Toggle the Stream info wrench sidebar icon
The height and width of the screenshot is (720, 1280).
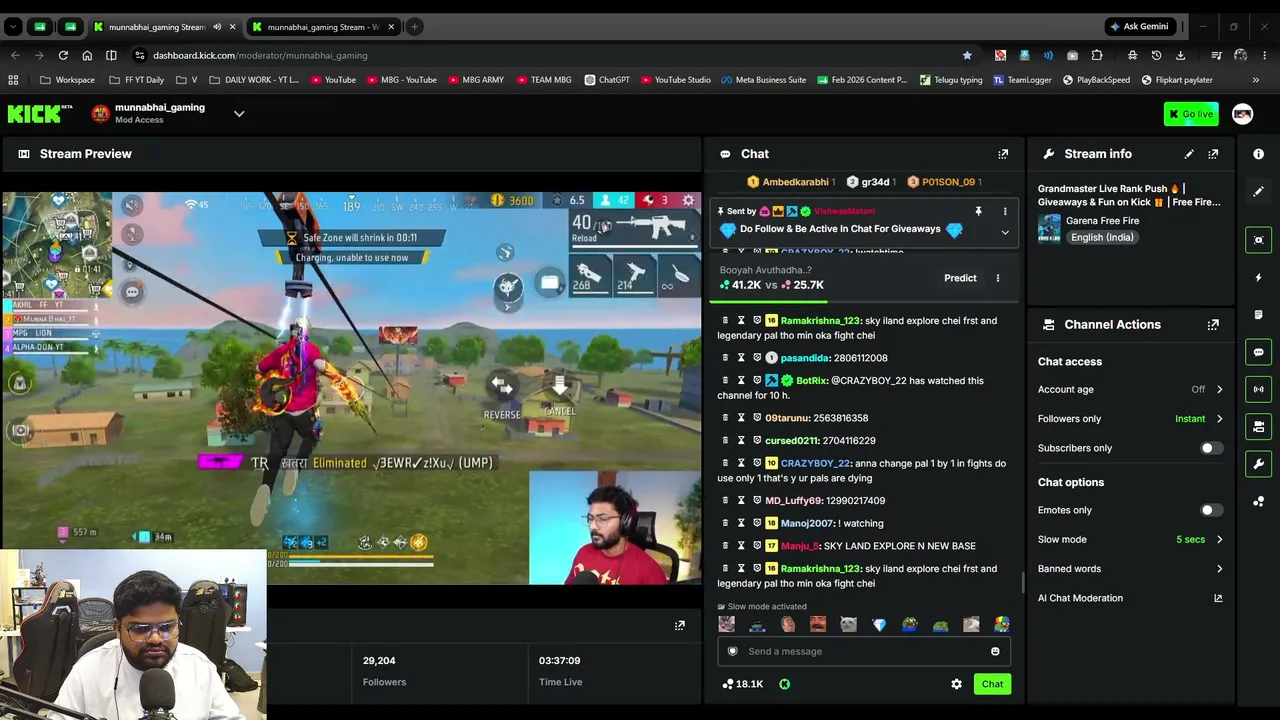pos(1258,464)
